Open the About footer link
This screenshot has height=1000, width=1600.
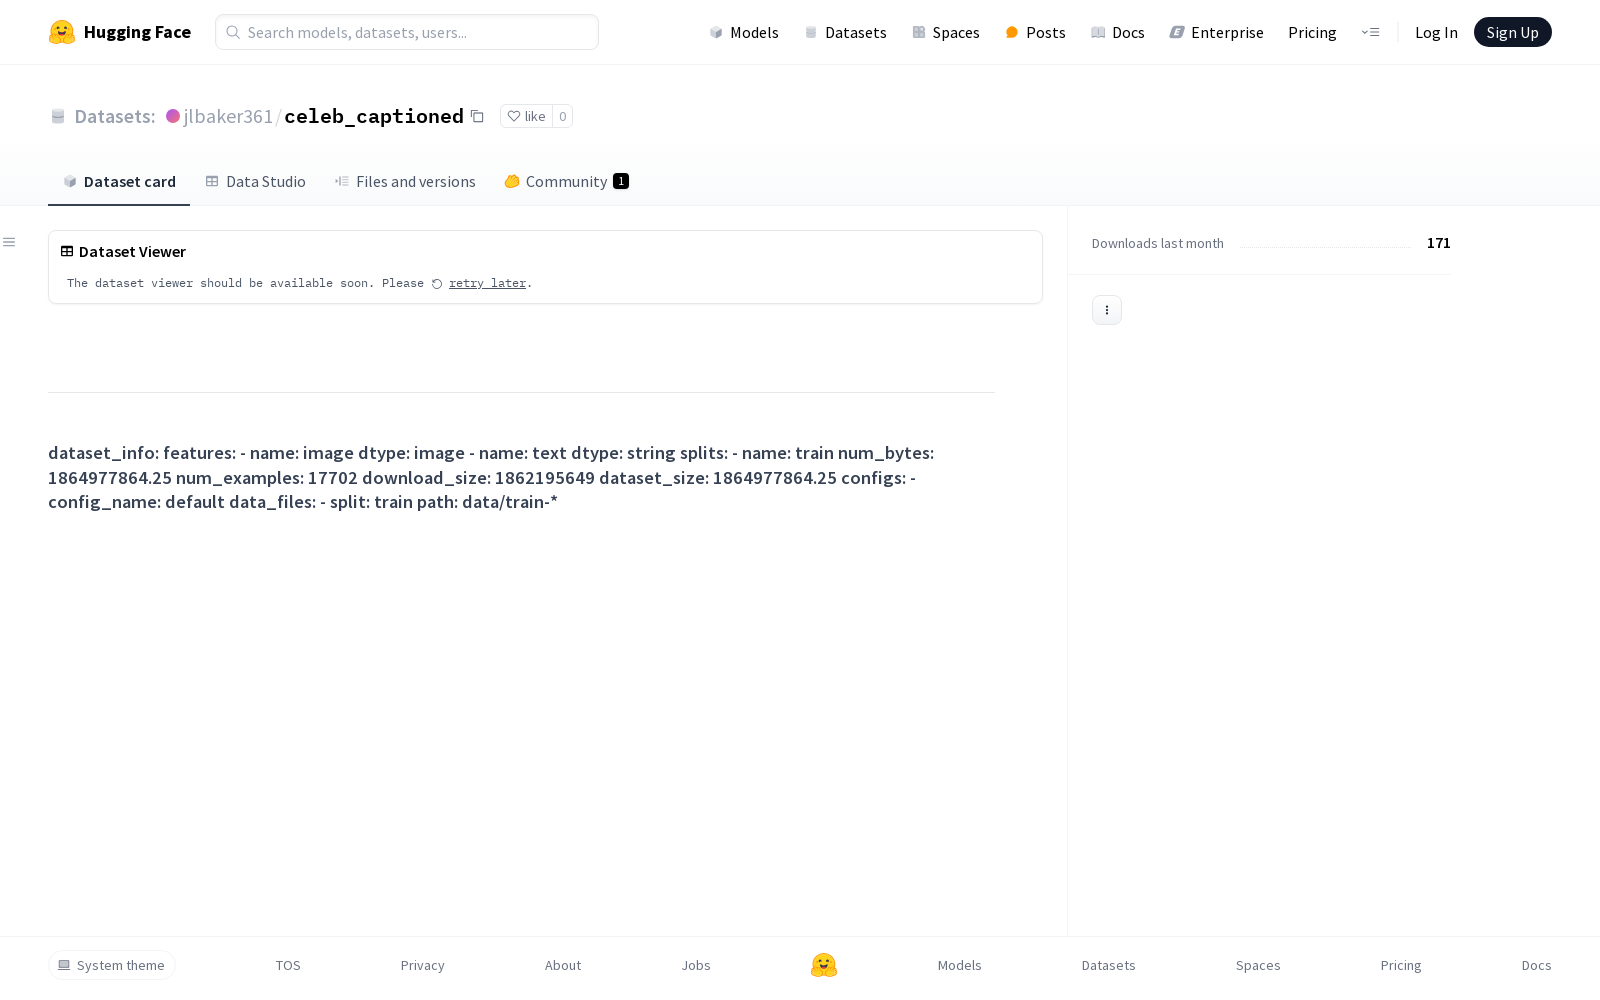(x=563, y=965)
